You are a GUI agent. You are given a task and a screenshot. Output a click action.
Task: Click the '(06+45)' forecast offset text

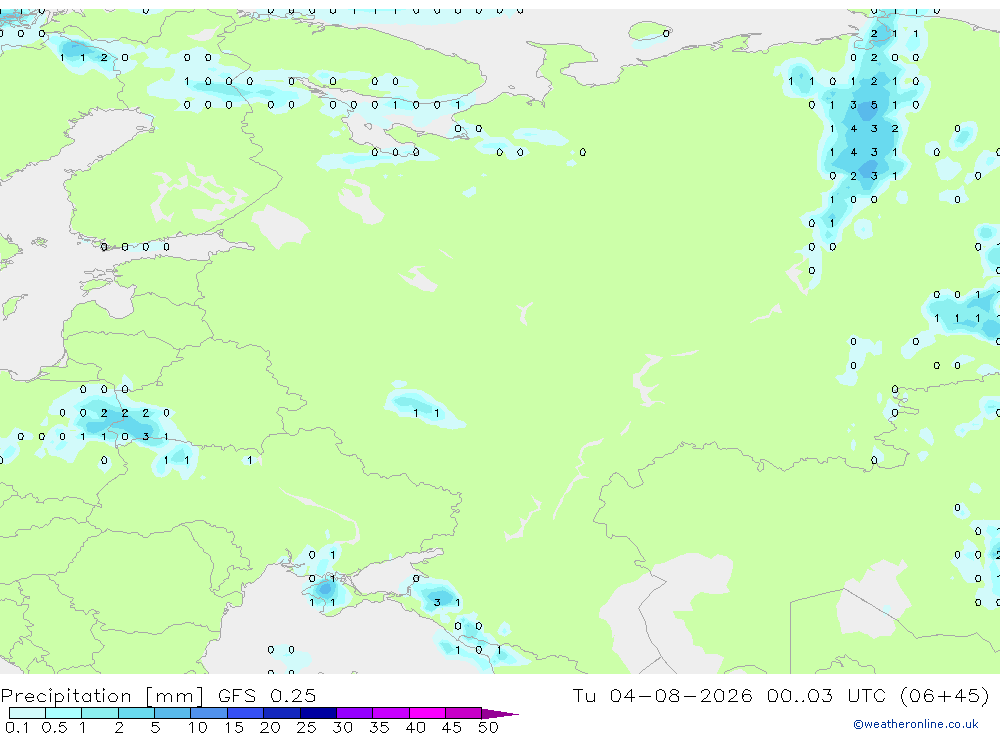(x=945, y=695)
